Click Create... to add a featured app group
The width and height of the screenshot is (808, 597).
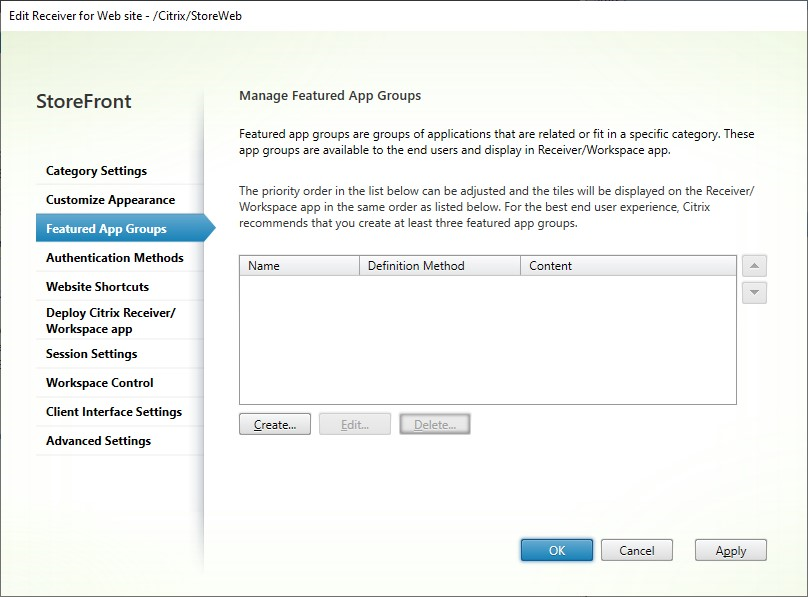tap(275, 424)
